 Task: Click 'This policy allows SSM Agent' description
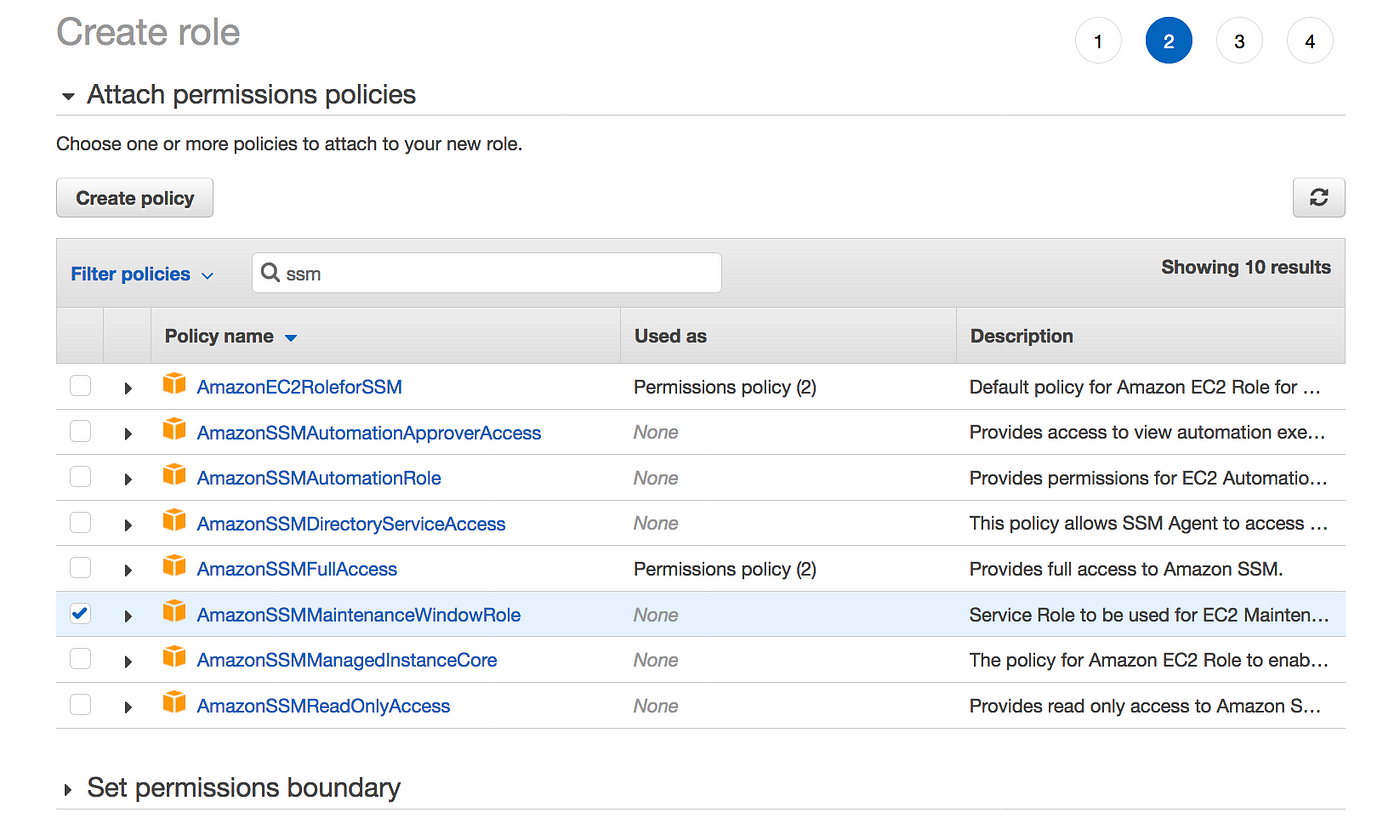(x=1149, y=523)
